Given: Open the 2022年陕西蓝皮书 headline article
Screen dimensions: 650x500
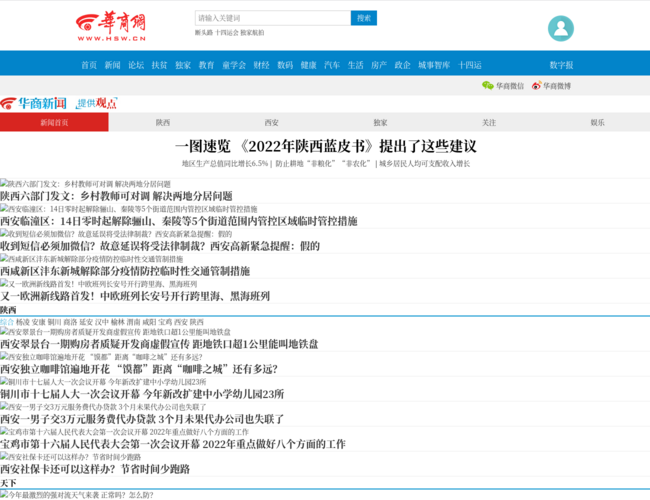Looking at the screenshot, I should (x=324, y=146).
